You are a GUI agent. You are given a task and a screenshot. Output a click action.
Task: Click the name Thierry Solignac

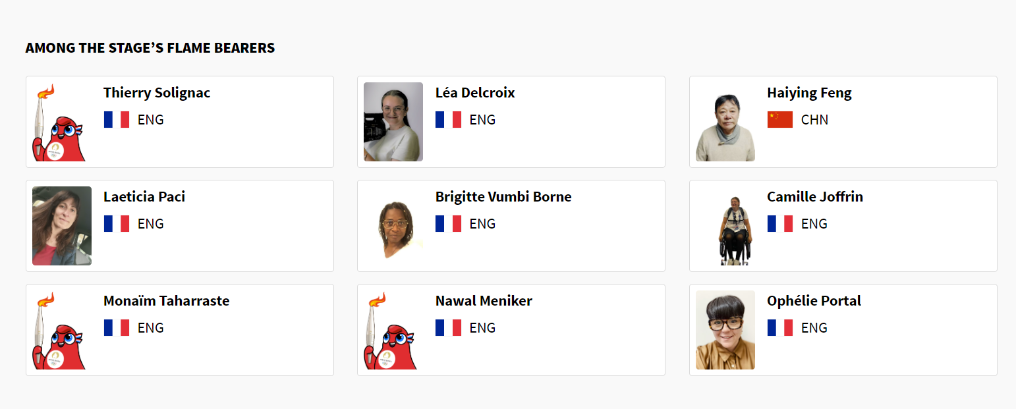(157, 93)
